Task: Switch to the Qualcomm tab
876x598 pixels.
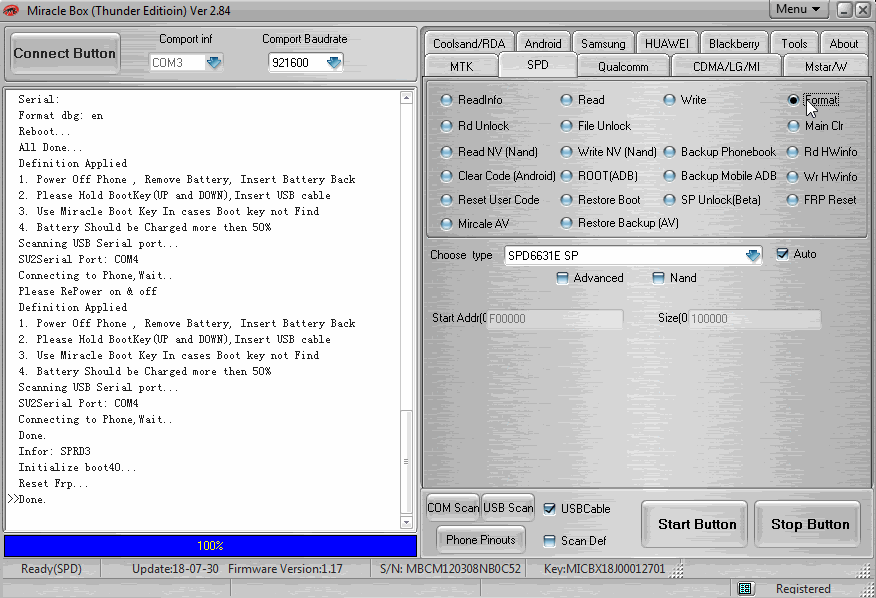Action: tap(623, 67)
